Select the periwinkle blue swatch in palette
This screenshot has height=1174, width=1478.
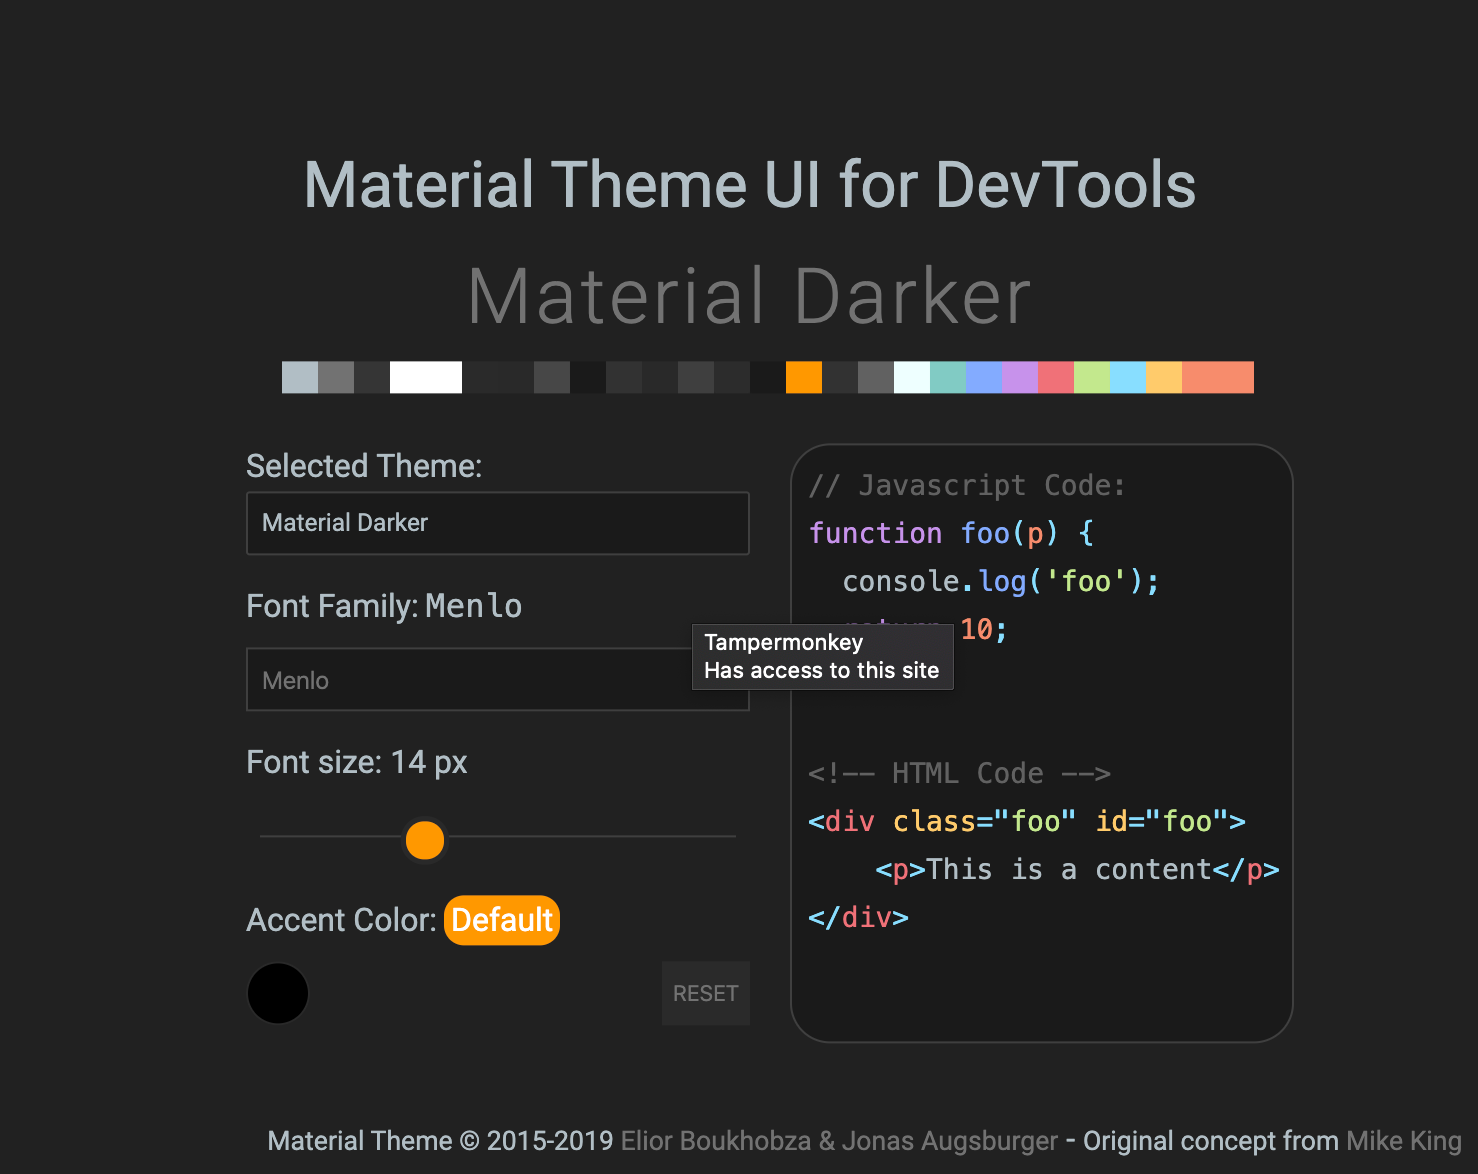pyautogui.click(x=984, y=377)
